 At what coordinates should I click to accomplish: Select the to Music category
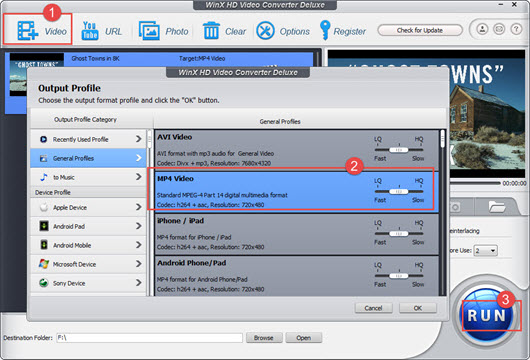[x=88, y=177]
